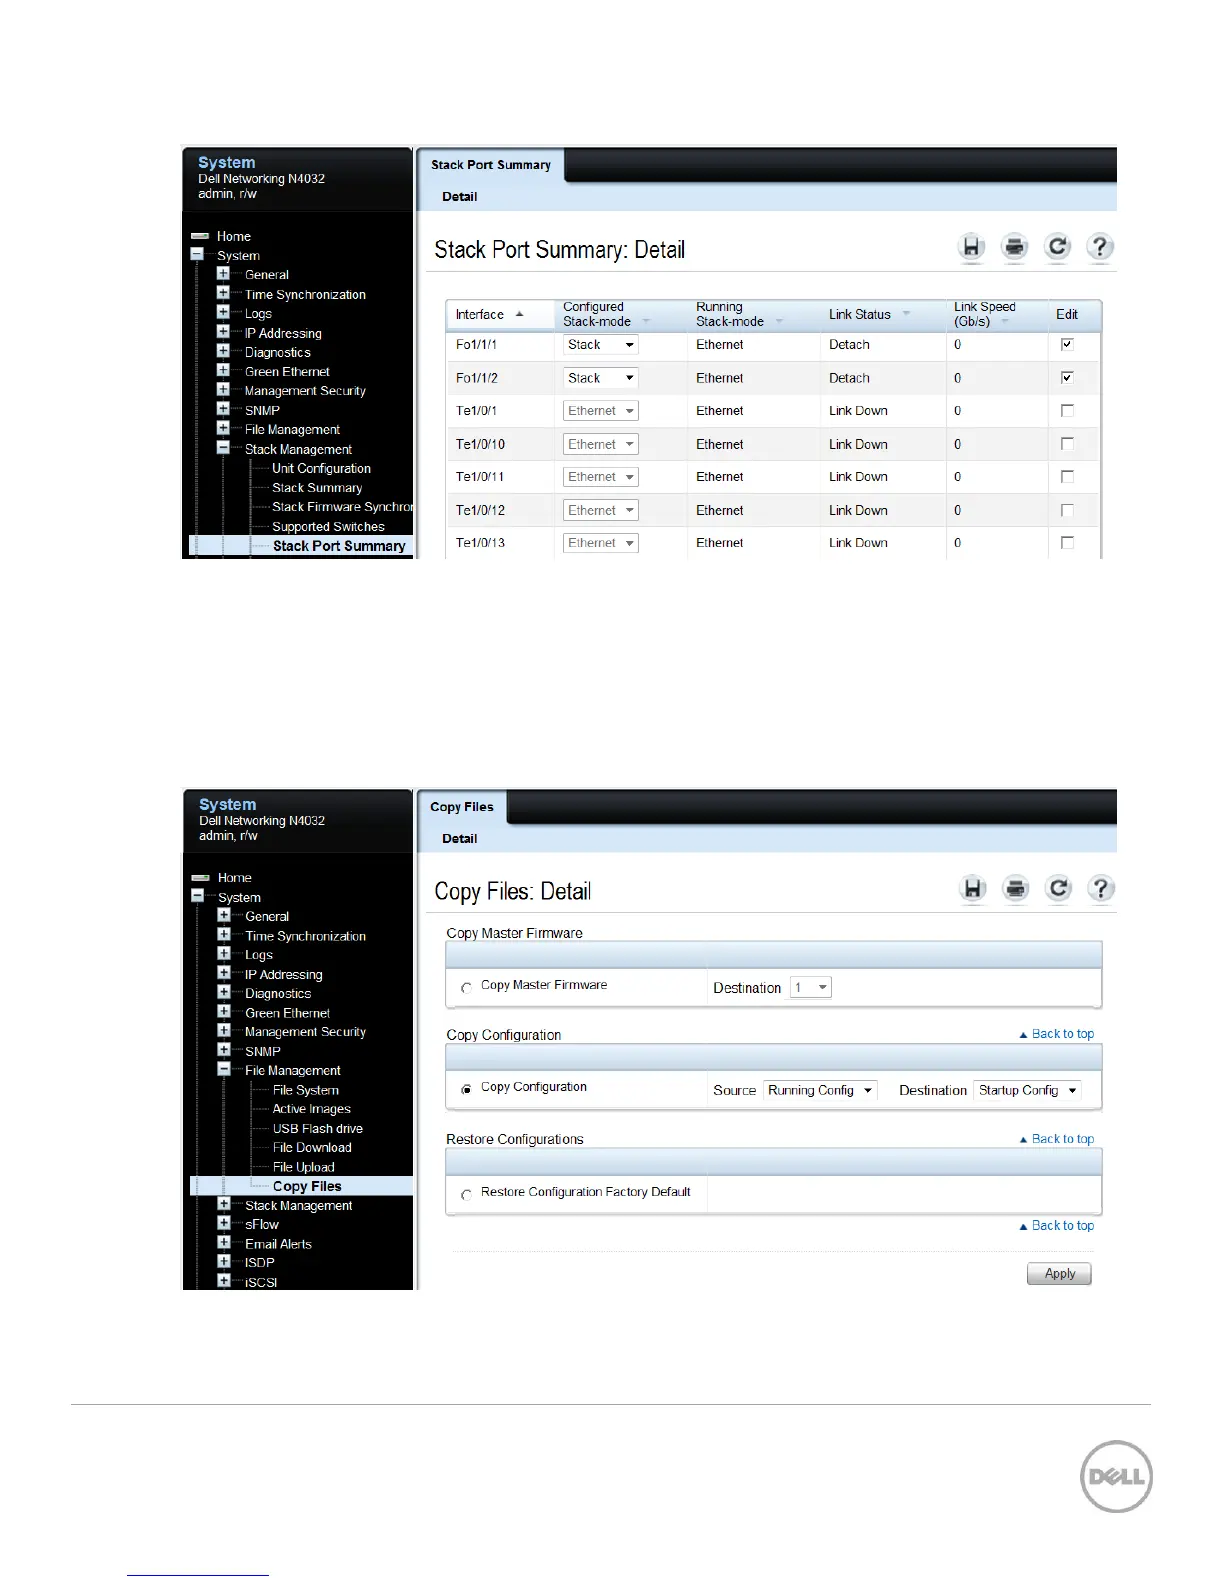Click the Dell logo at page bottom
Viewport: 1224px width, 1584px height.
pyautogui.click(x=1116, y=1476)
